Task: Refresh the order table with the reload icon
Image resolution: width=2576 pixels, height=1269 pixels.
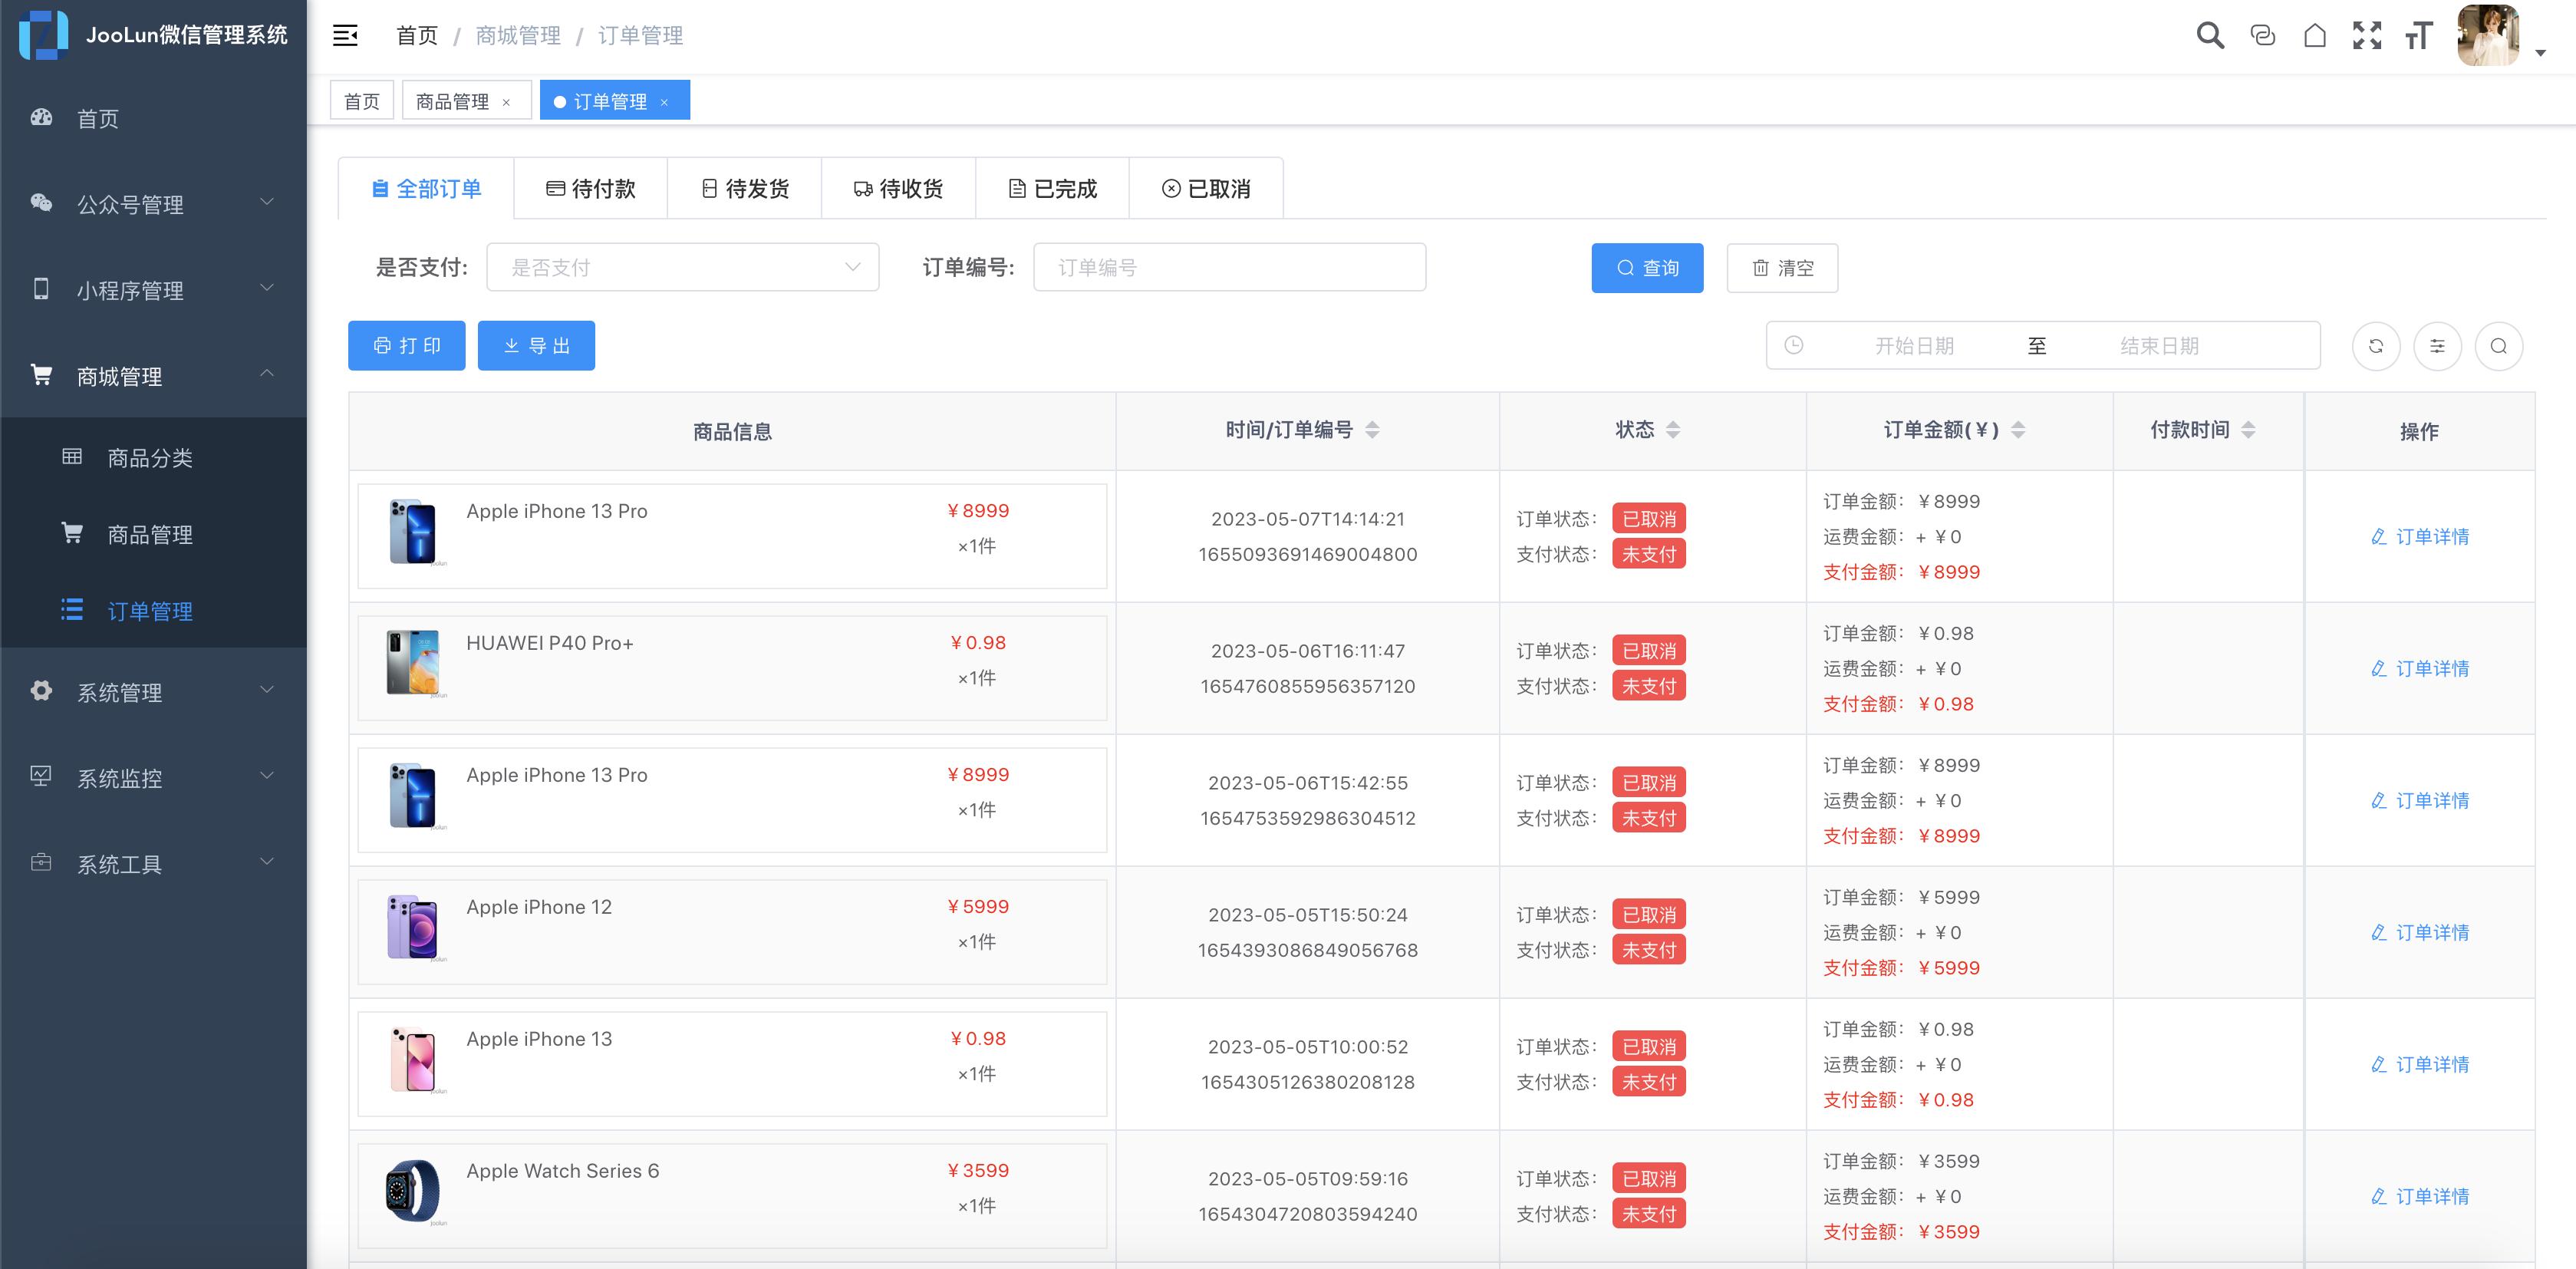Action: coord(2376,345)
